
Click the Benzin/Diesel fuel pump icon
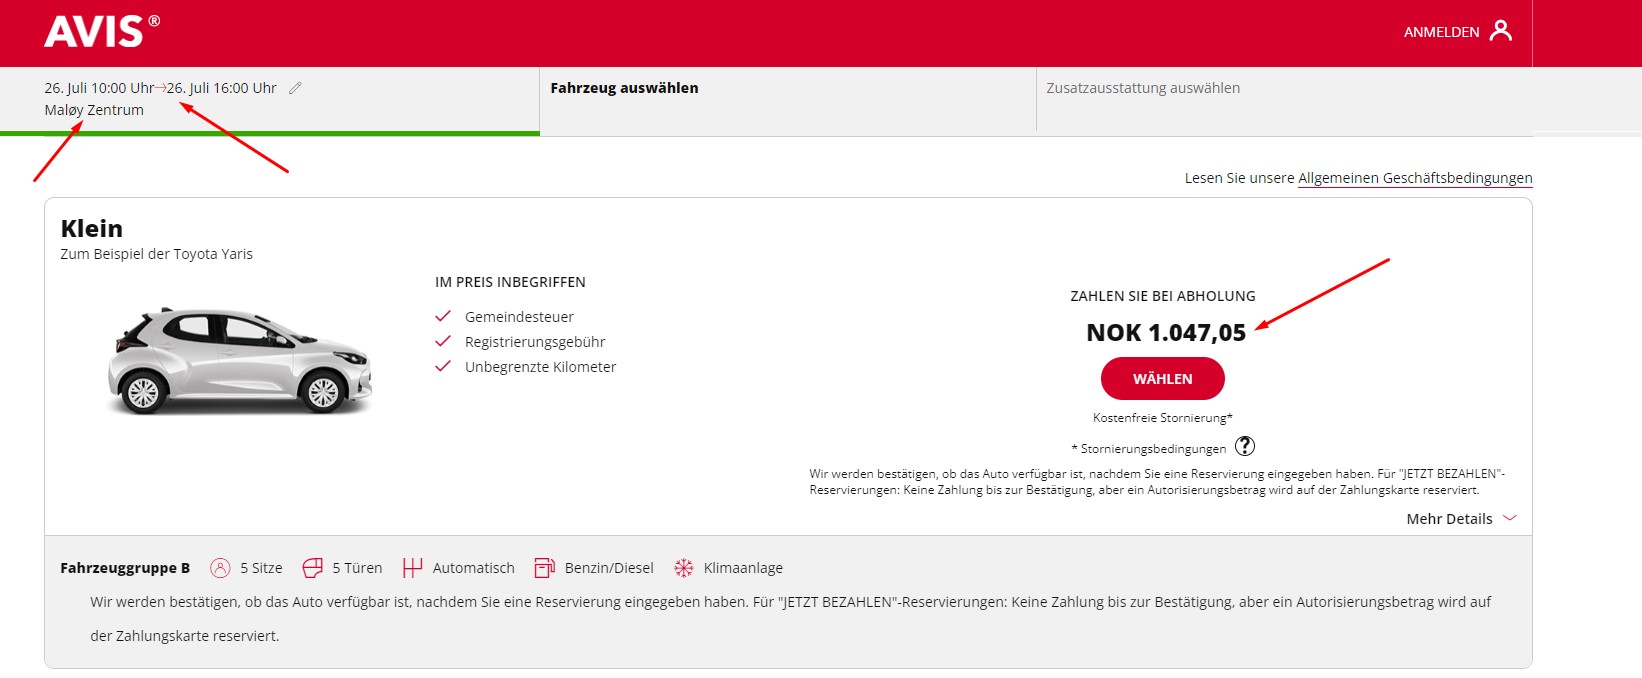pos(544,568)
